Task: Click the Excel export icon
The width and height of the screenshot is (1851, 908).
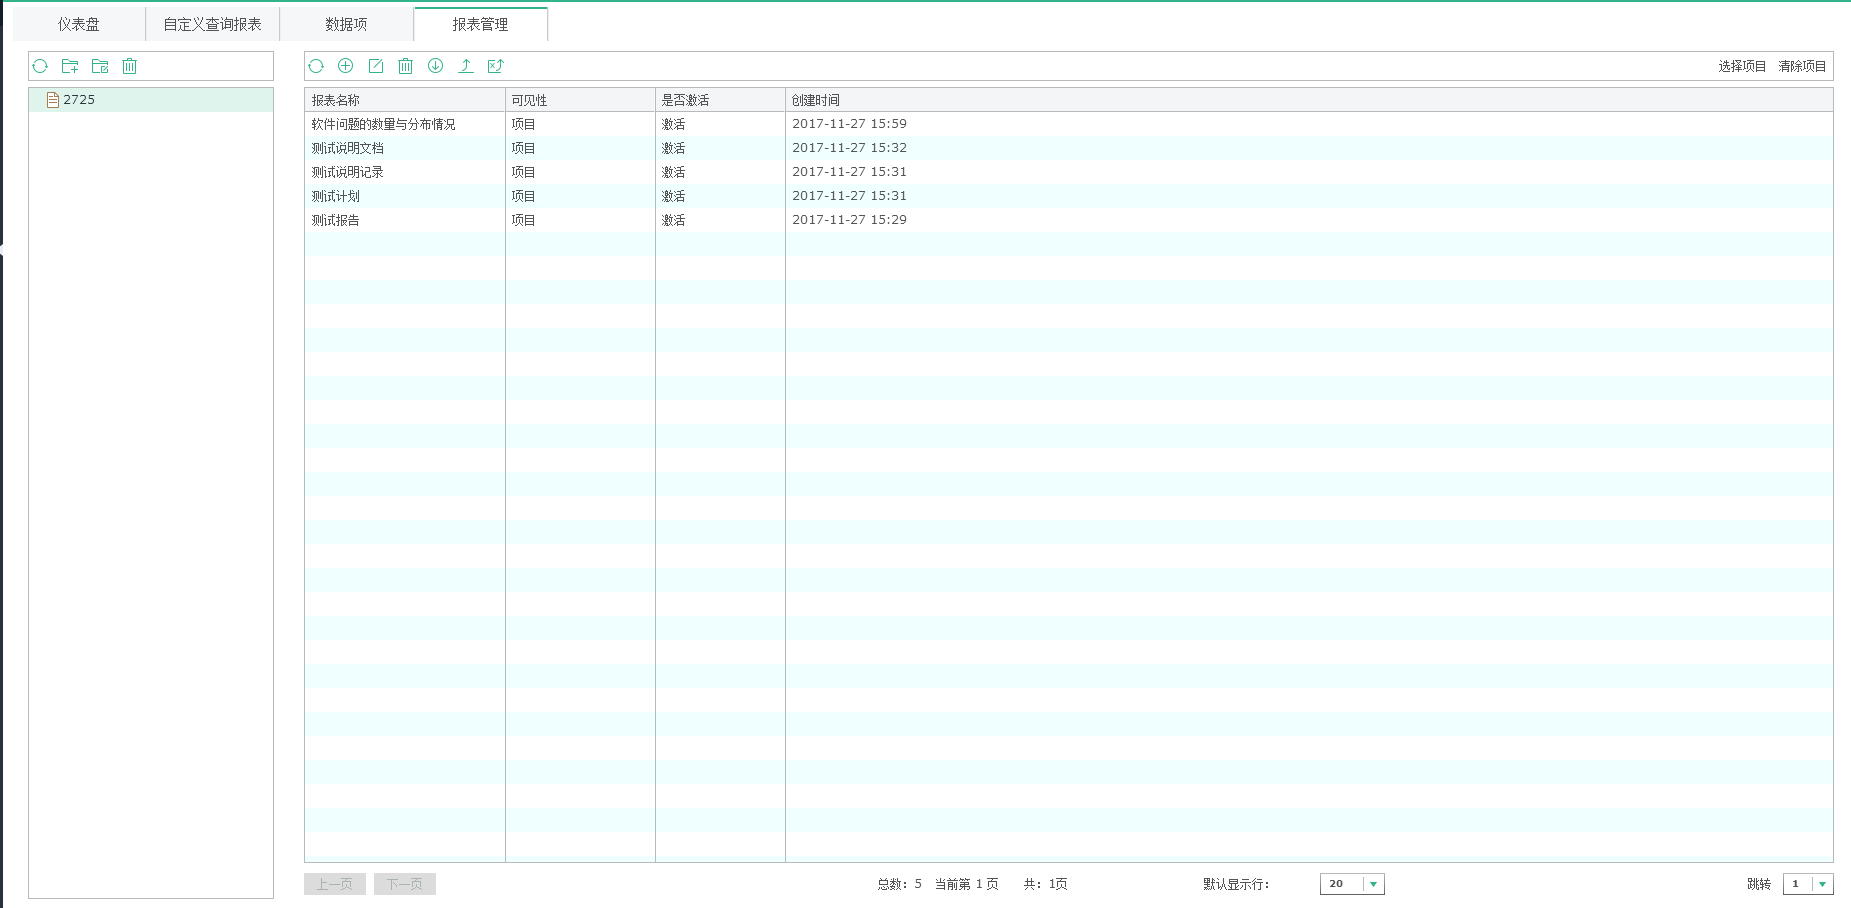Action: click(x=495, y=66)
